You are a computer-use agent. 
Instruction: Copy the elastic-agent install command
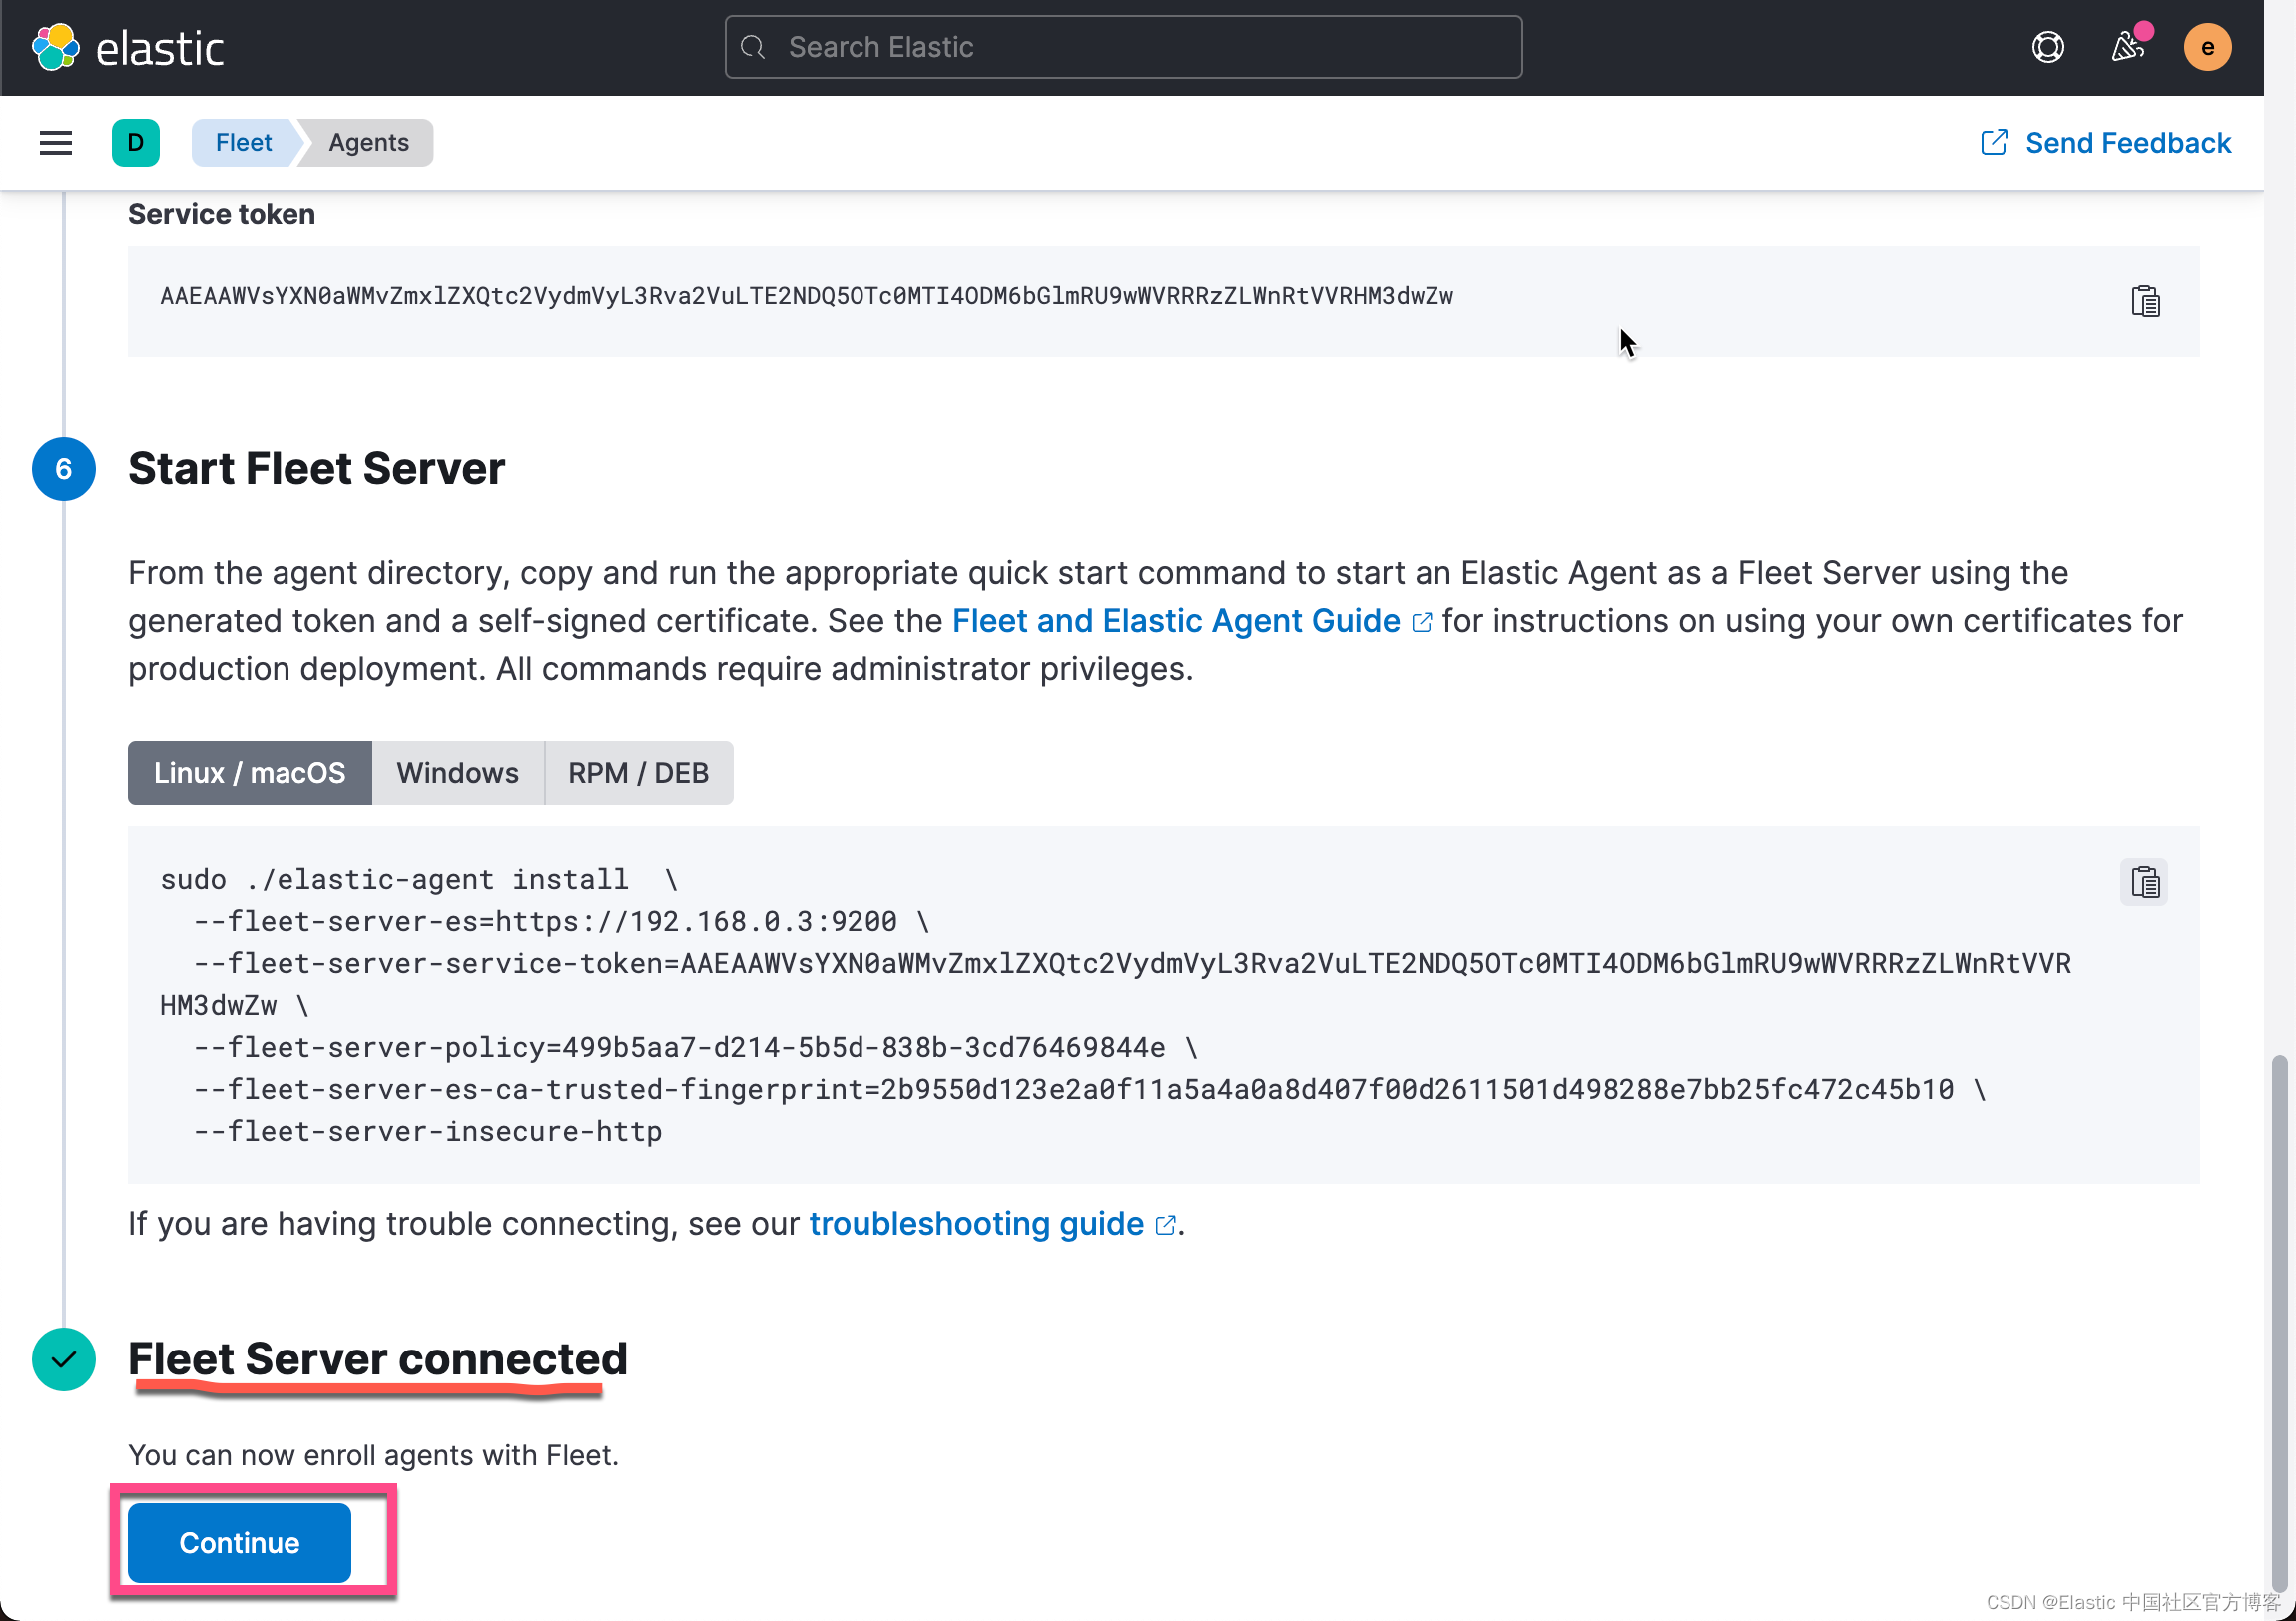click(x=2146, y=882)
